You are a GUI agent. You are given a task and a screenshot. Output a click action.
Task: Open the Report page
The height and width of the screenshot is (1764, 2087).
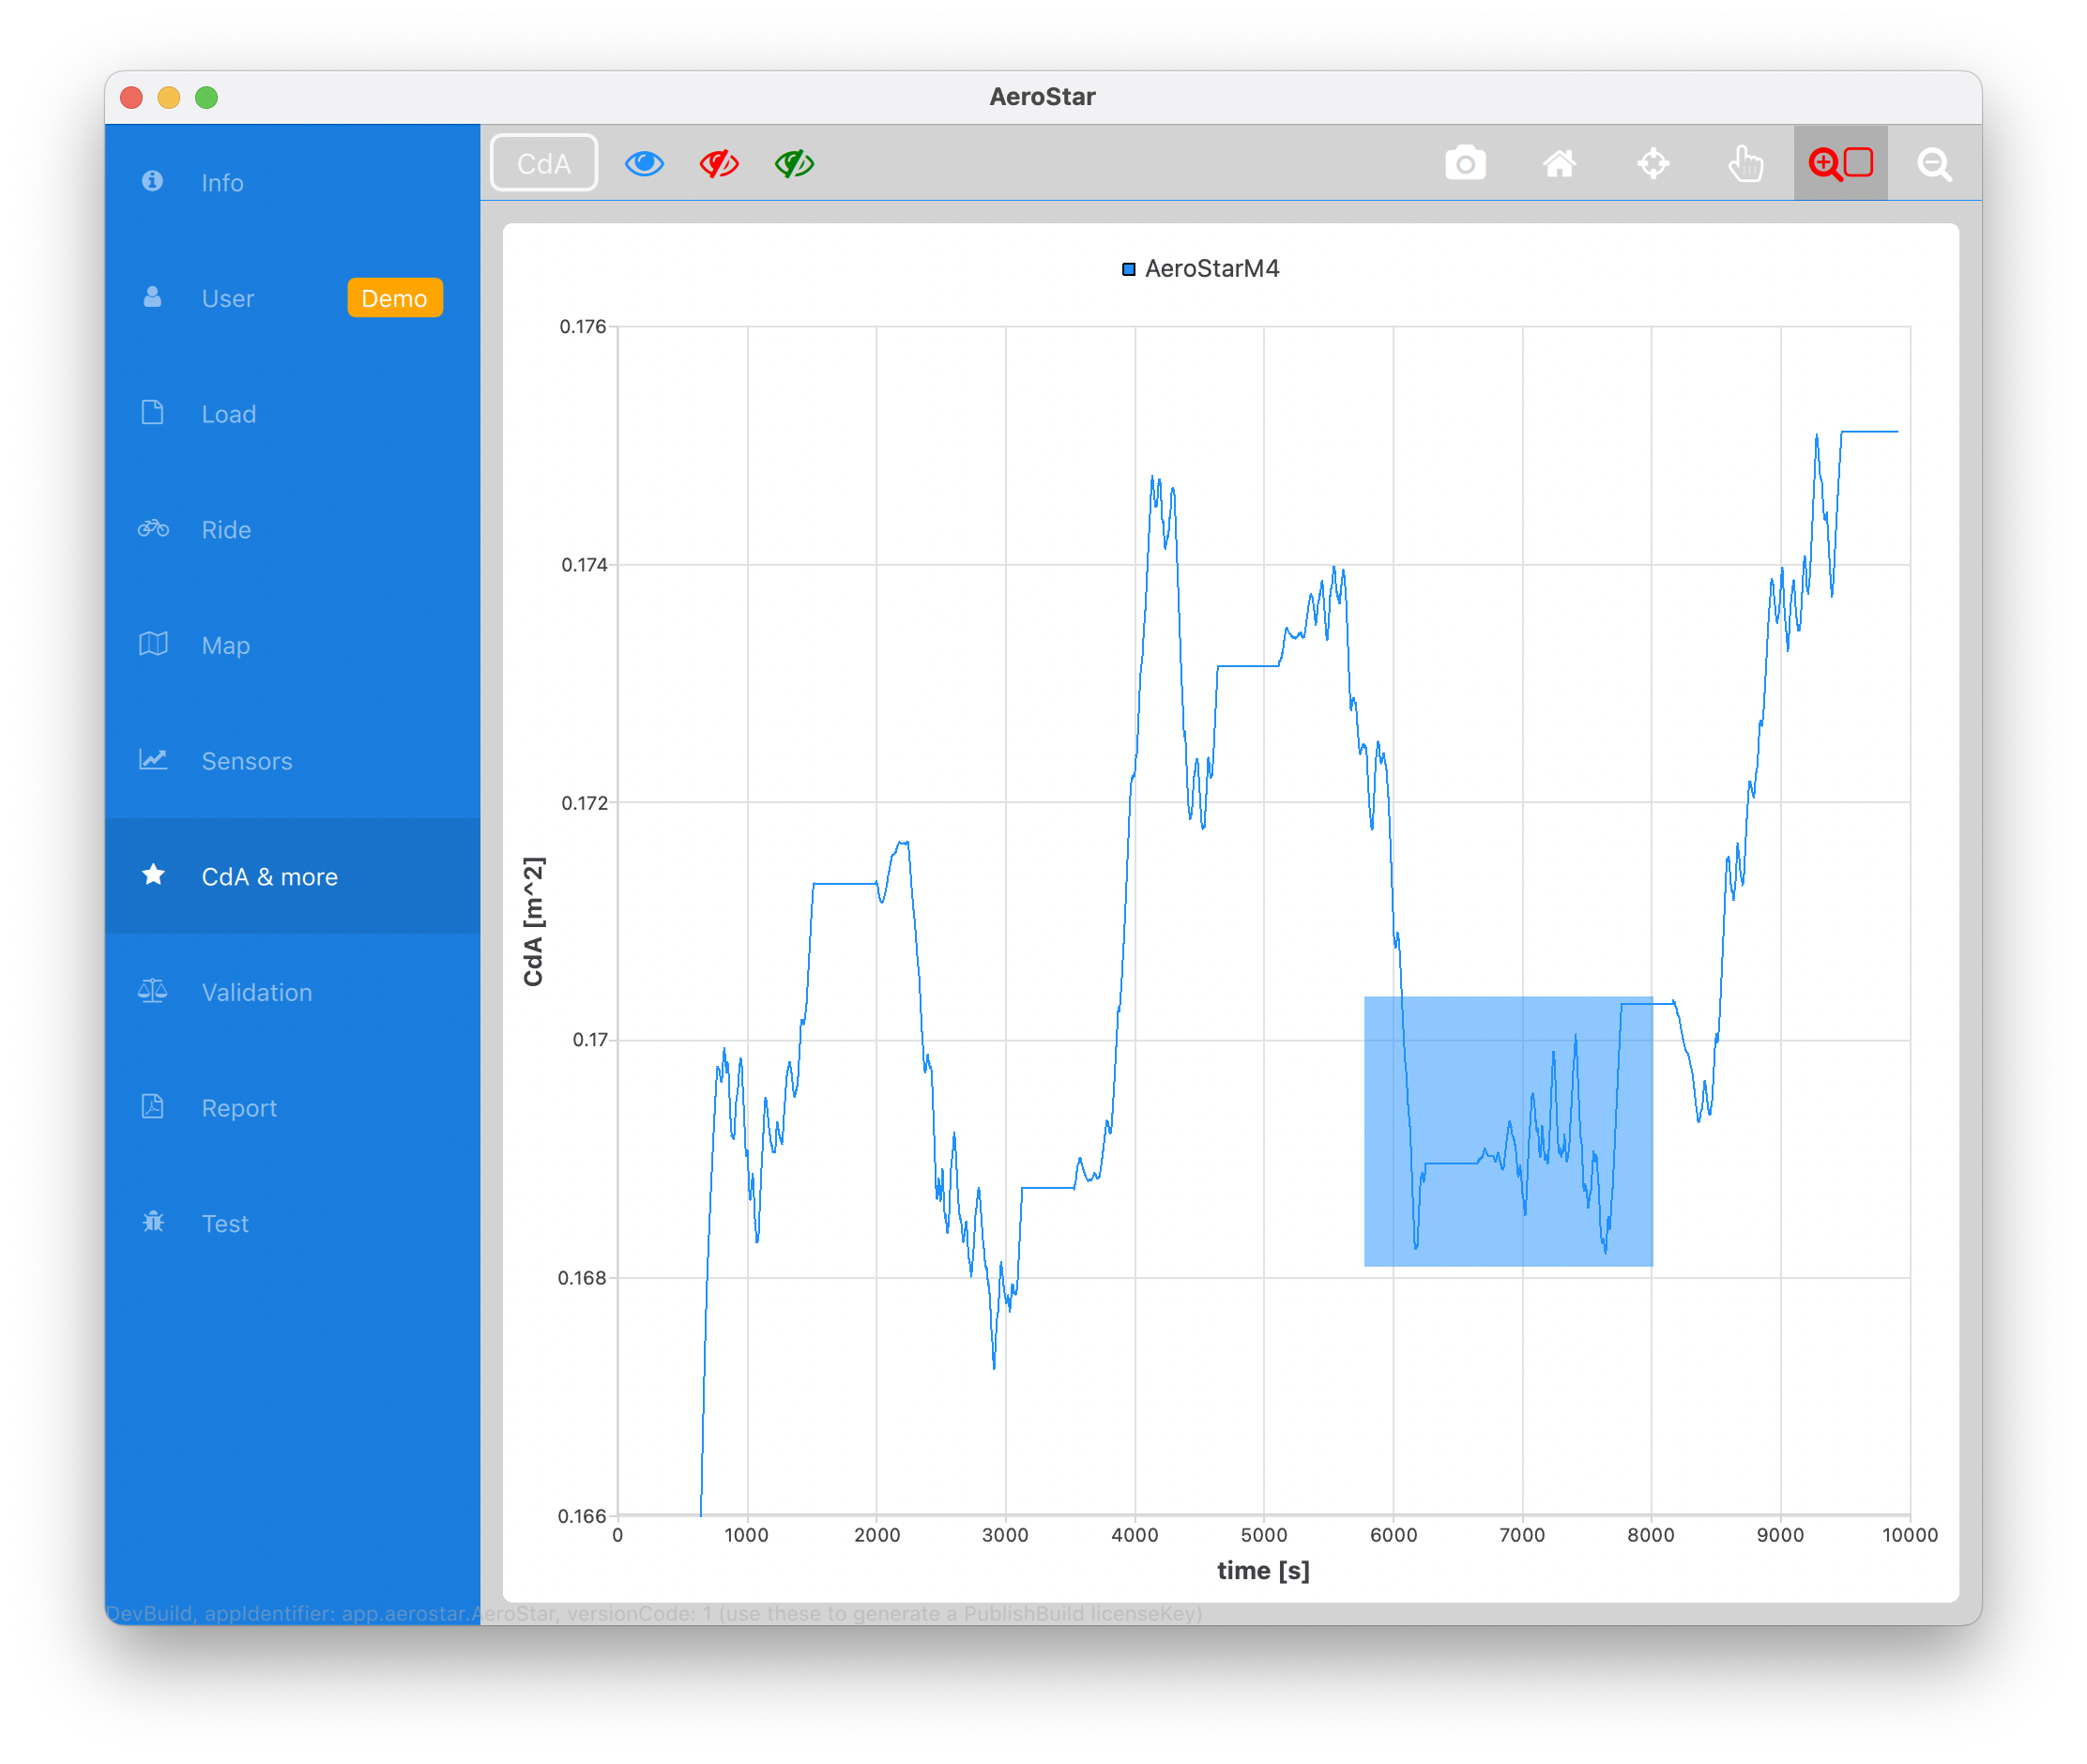pos(239,1108)
